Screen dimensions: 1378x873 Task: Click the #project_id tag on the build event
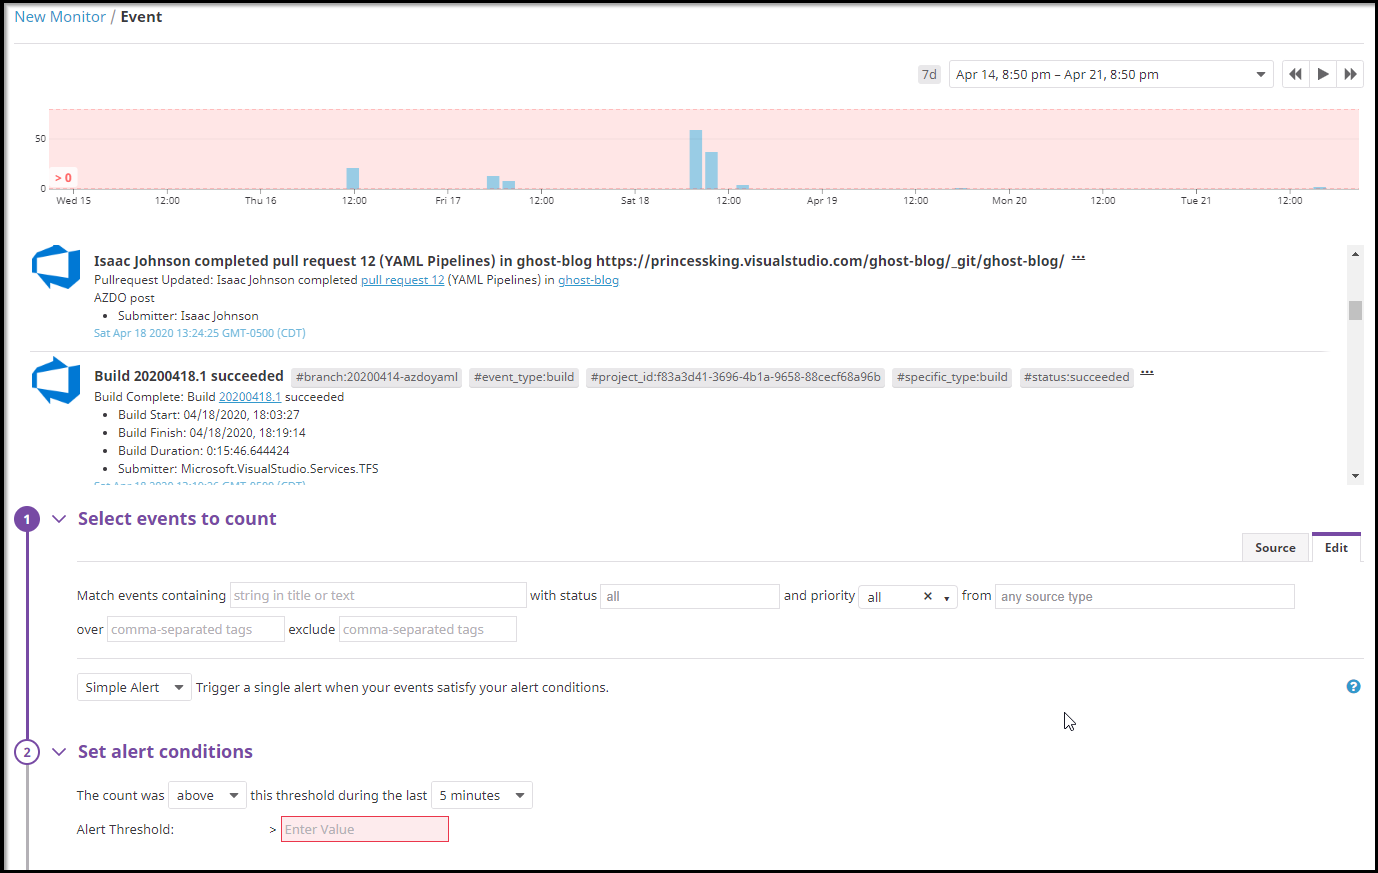735,377
